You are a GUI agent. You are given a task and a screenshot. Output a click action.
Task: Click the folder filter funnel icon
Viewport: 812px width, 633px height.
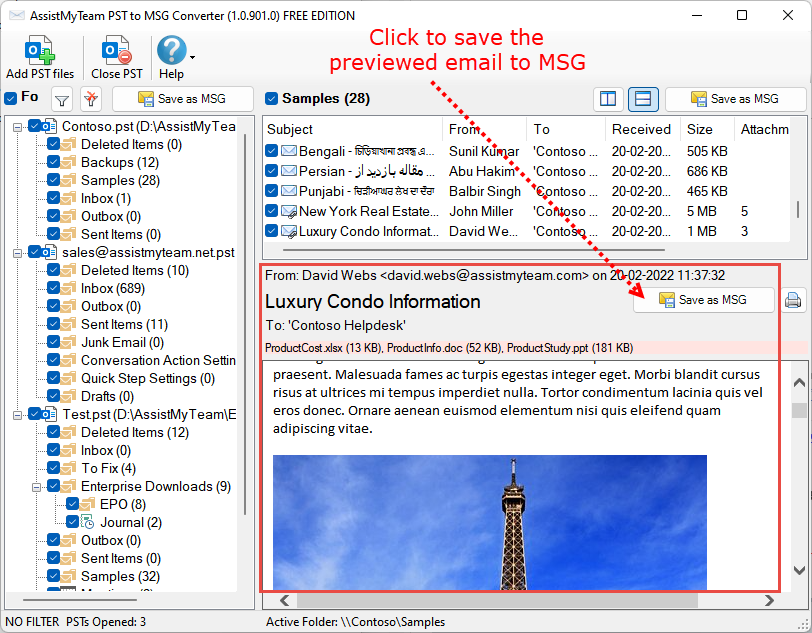pyautogui.click(x=62, y=99)
